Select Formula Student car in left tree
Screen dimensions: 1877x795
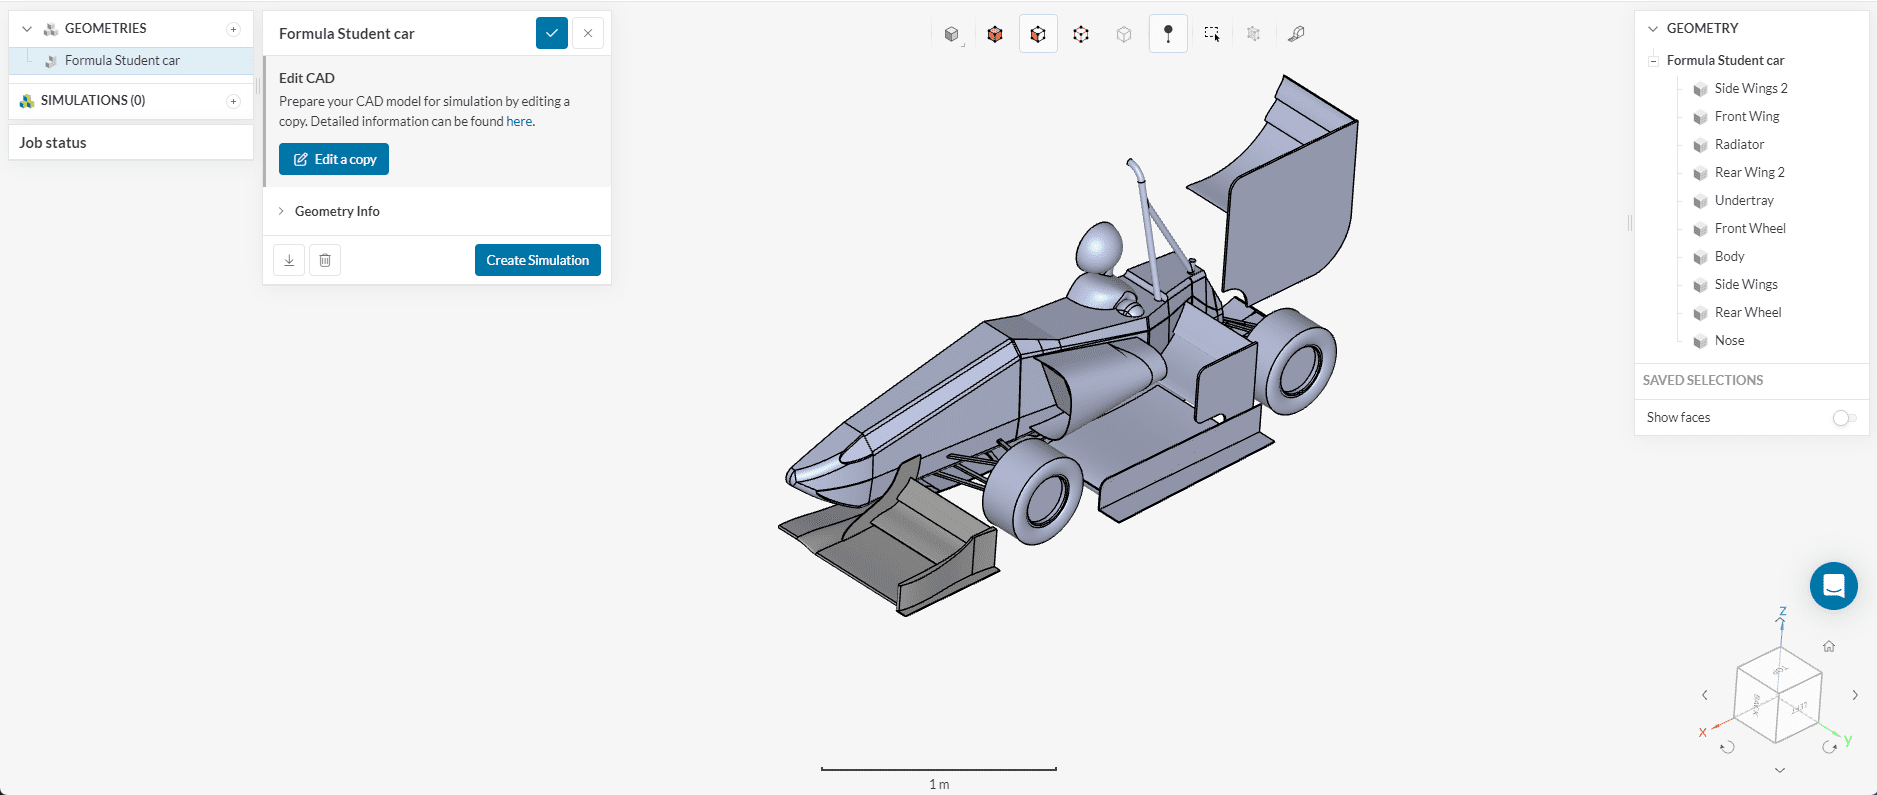coord(122,61)
